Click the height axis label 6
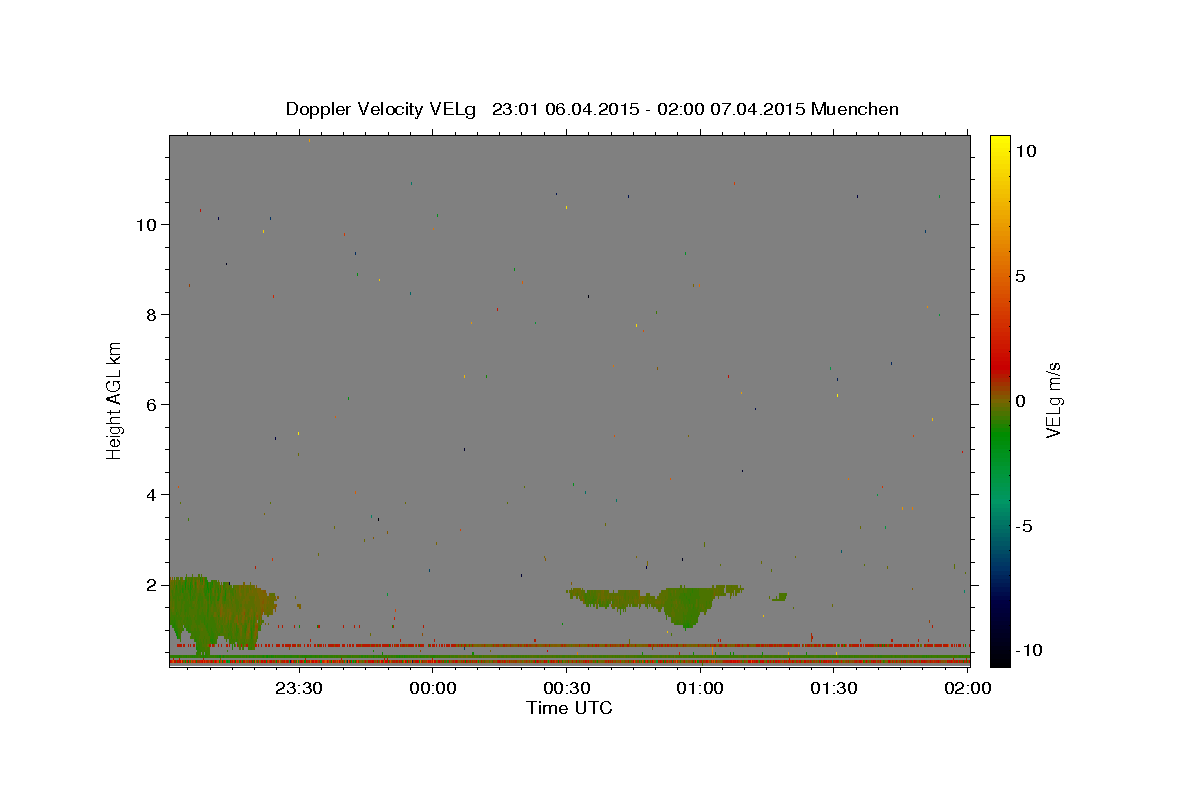This screenshot has width=1200, height=800. coord(152,405)
